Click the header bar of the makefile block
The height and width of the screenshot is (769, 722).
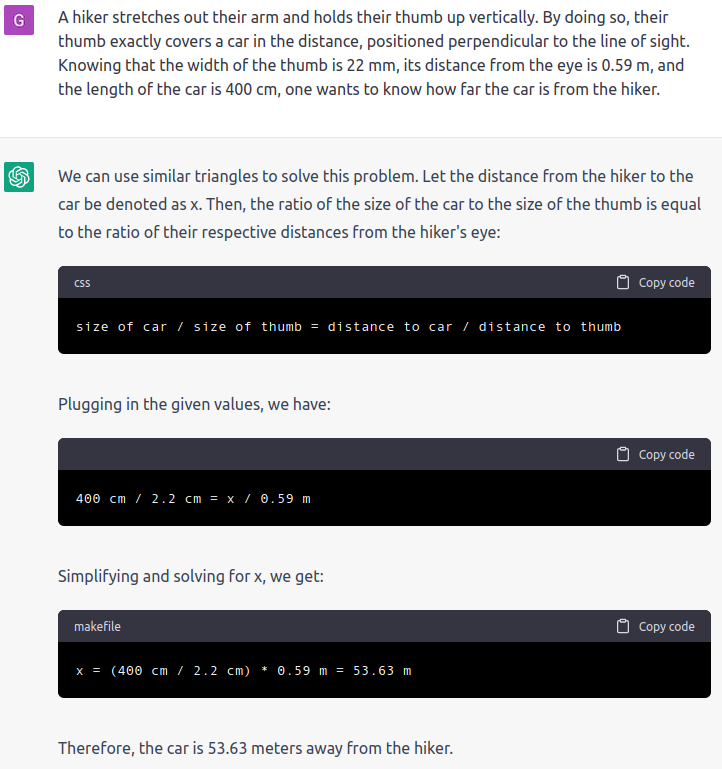(x=384, y=626)
